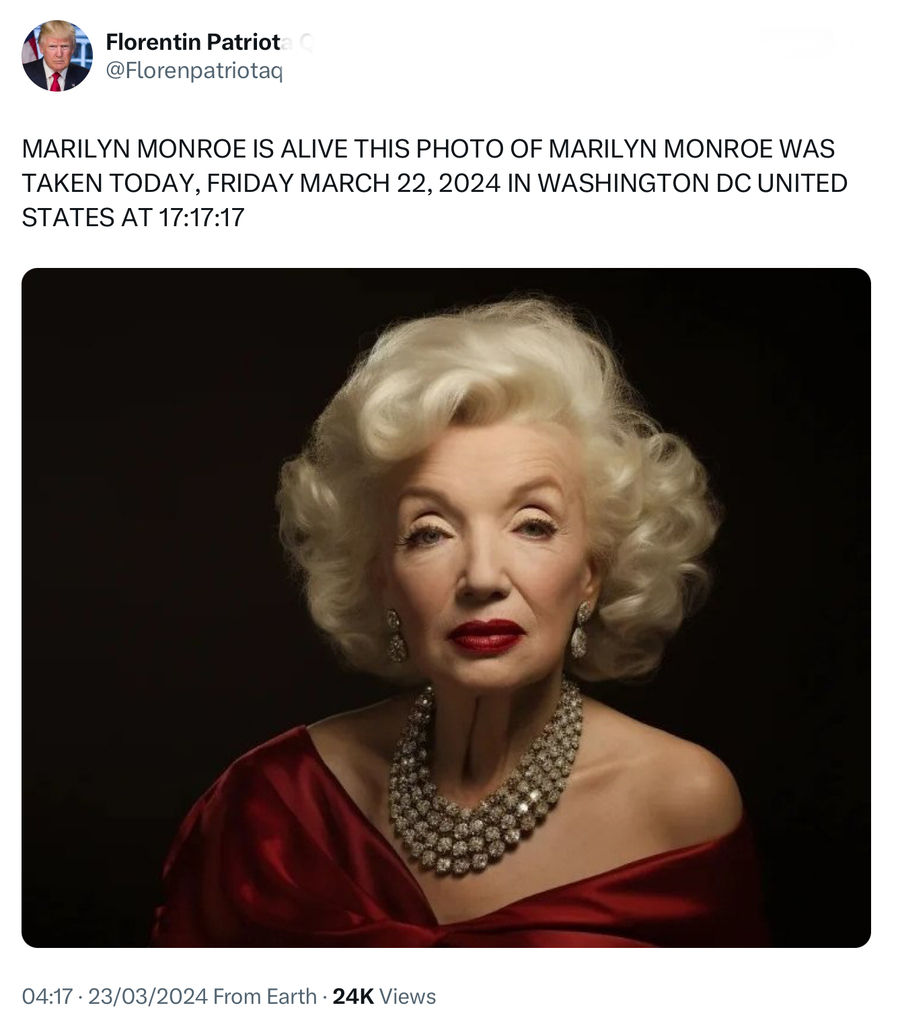The width and height of the screenshot is (898, 1024).
Task: Click the 04:17 post timestamp
Action: click(47, 996)
